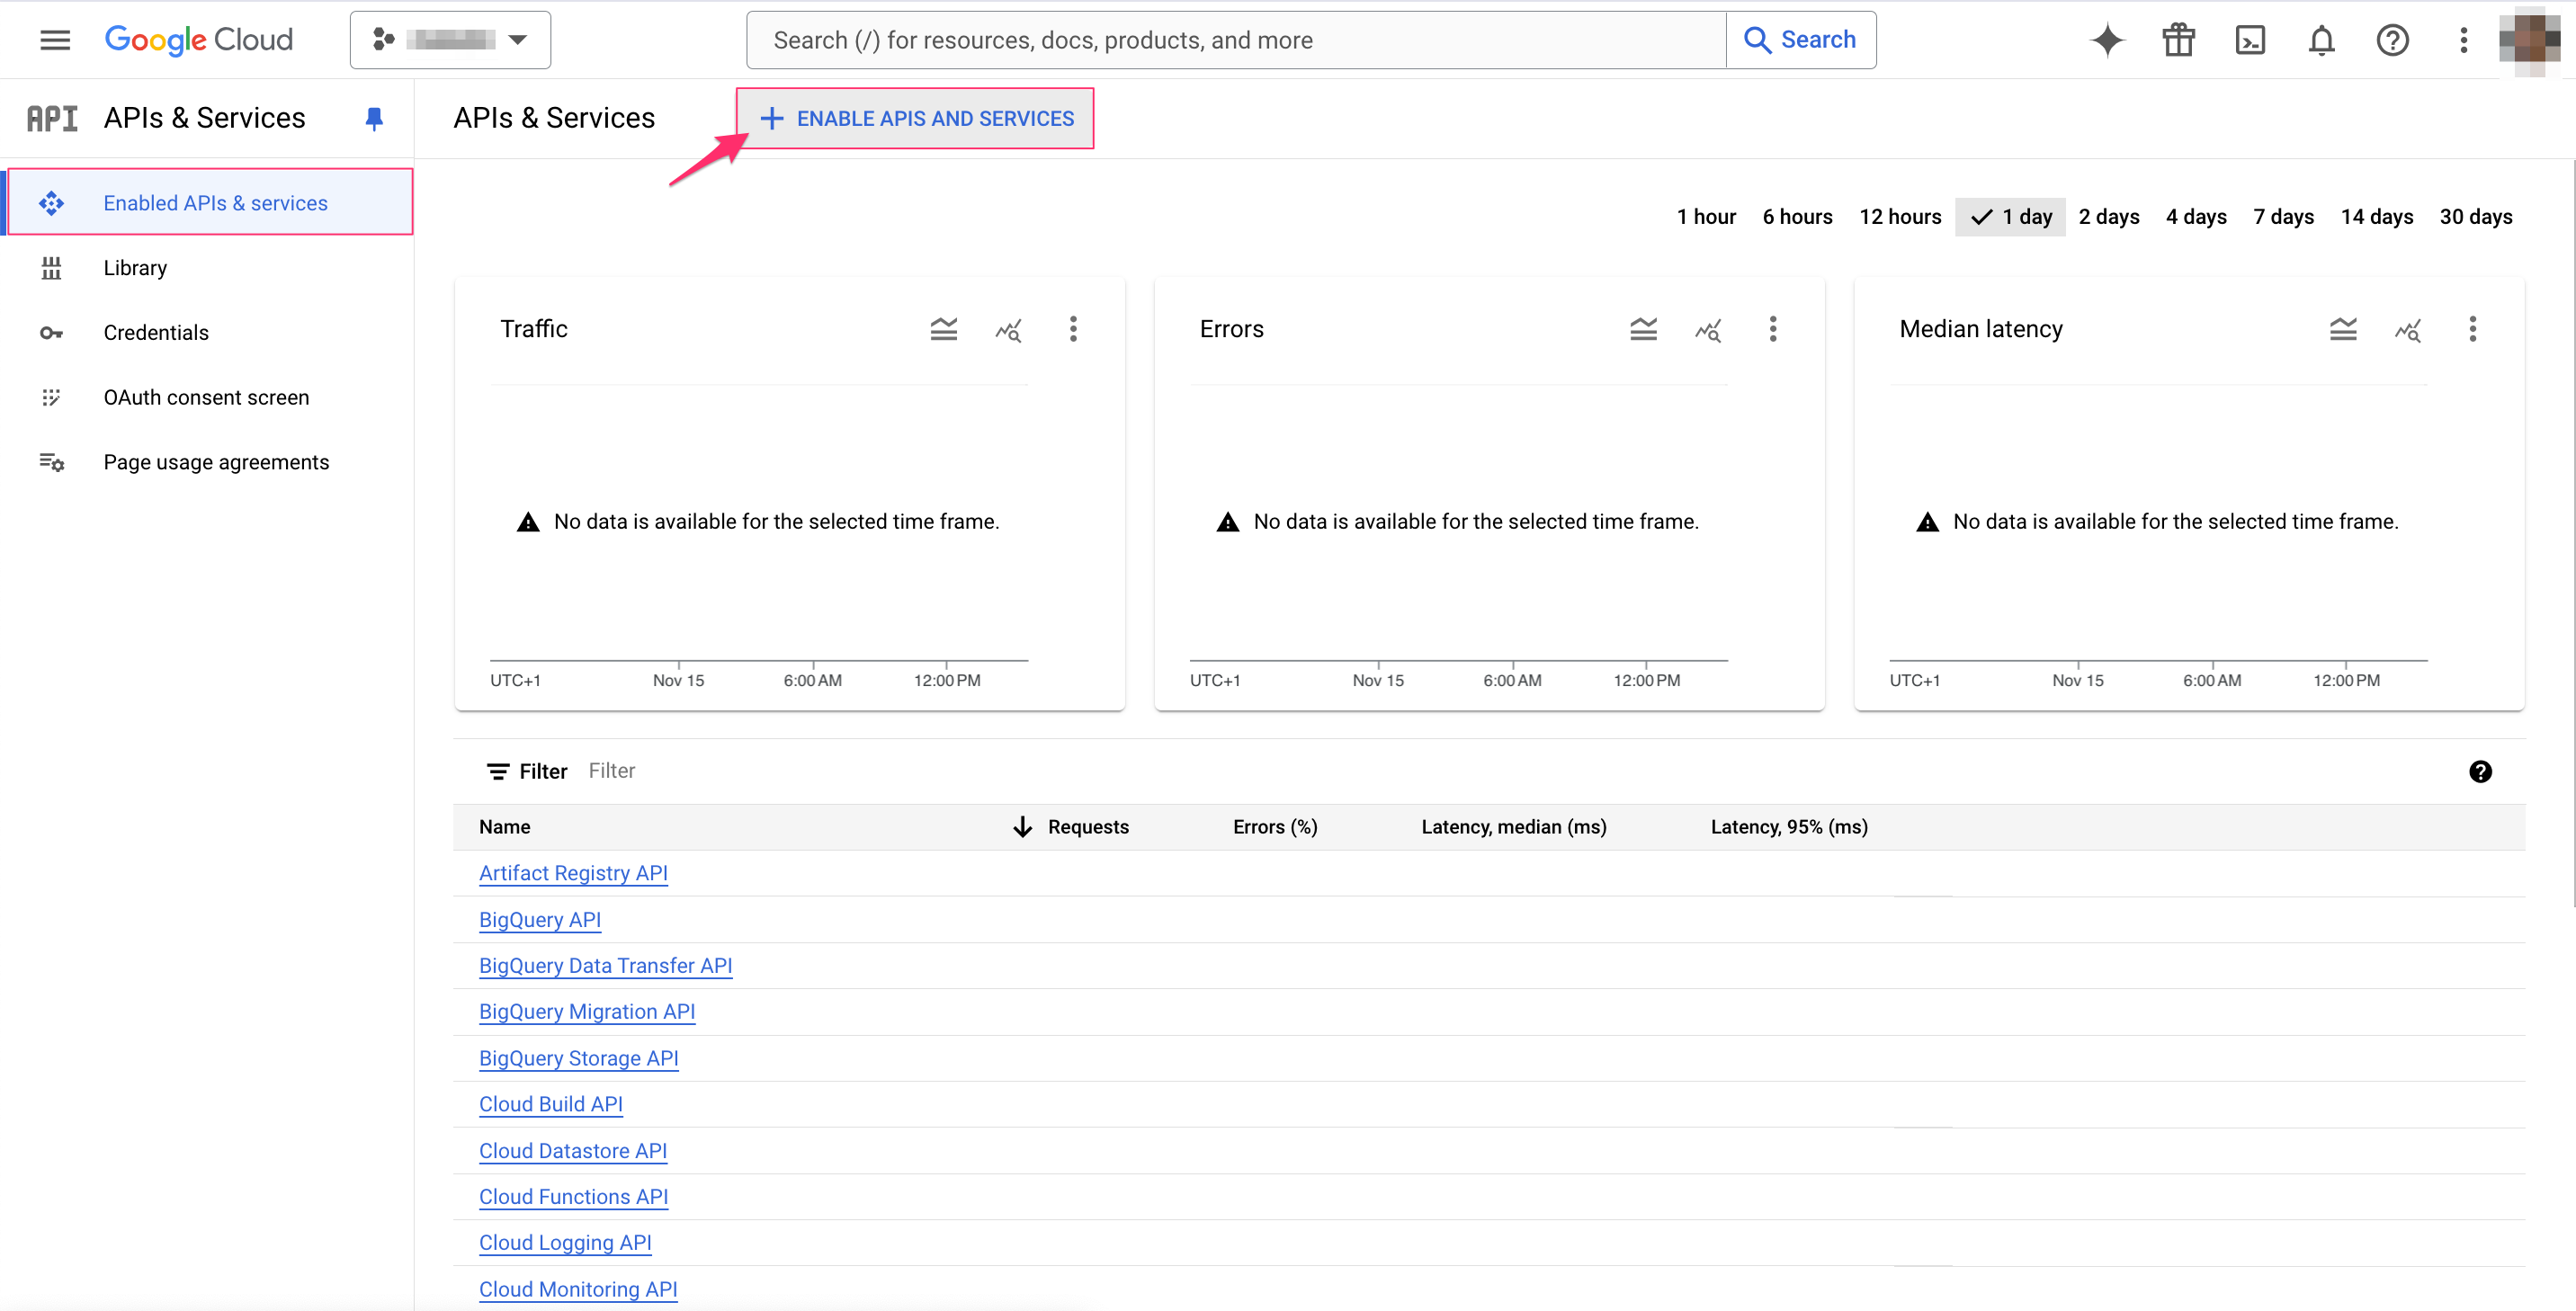Open the project selector dropdown
This screenshot has height=1311, width=2576.
pyautogui.click(x=450, y=40)
